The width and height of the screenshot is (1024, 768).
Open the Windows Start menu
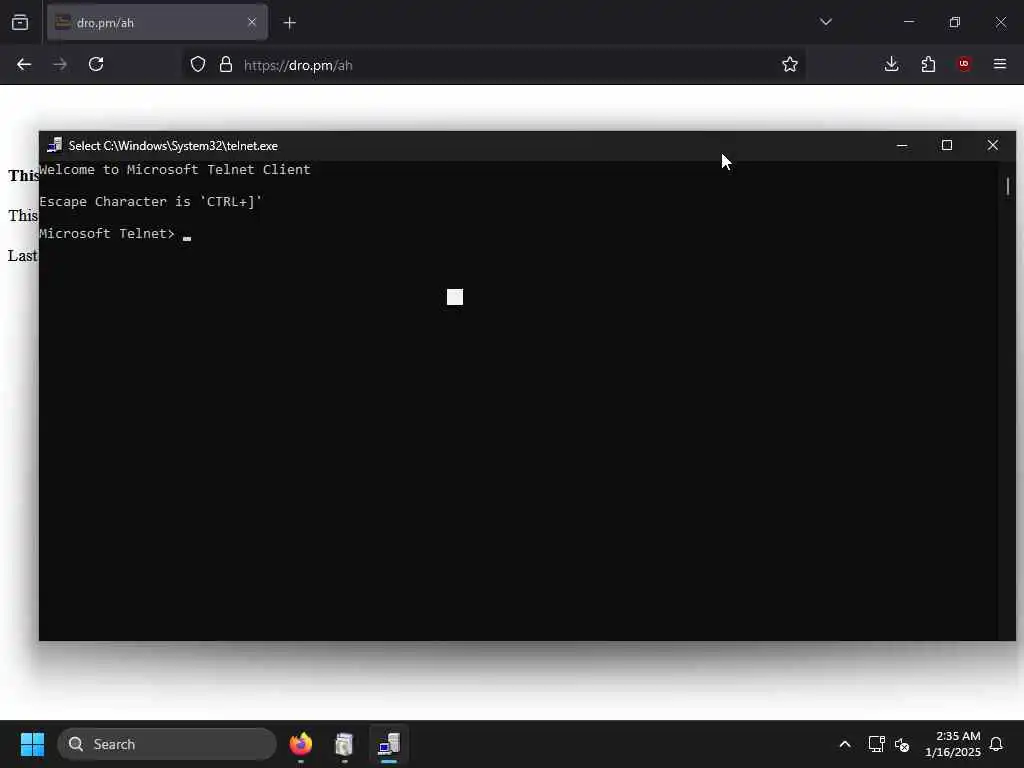pyautogui.click(x=32, y=744)
